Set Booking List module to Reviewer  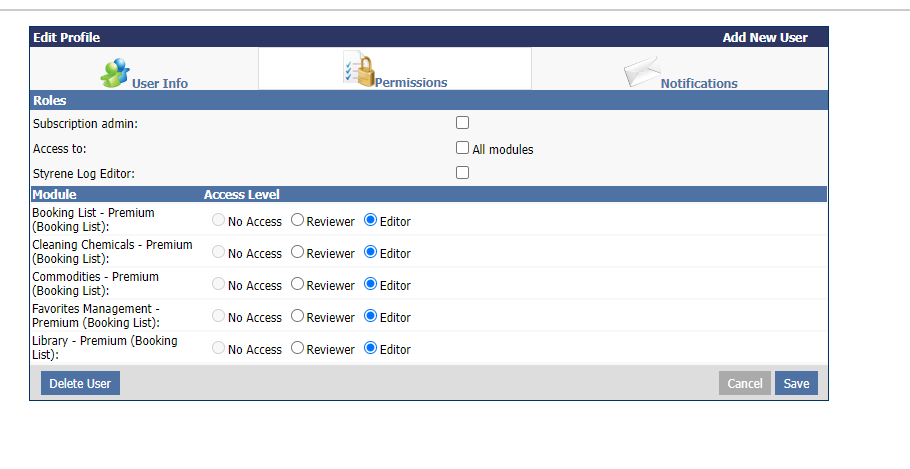tap(297, 220)
